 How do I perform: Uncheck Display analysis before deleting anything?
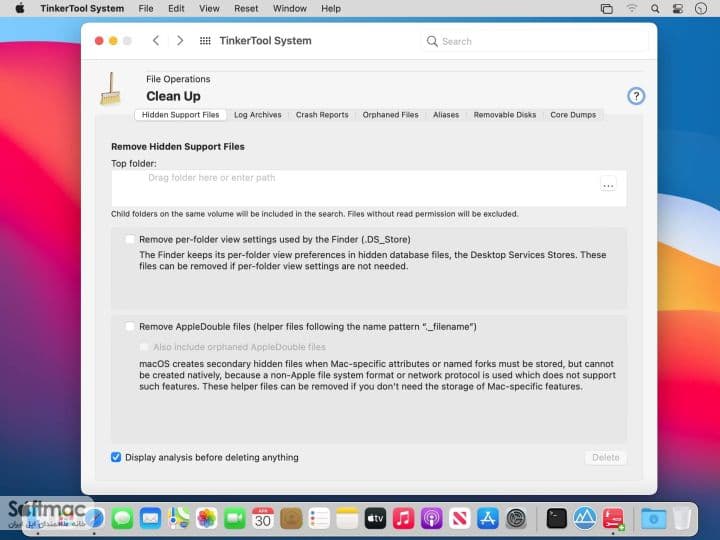[x=116, y=457]
